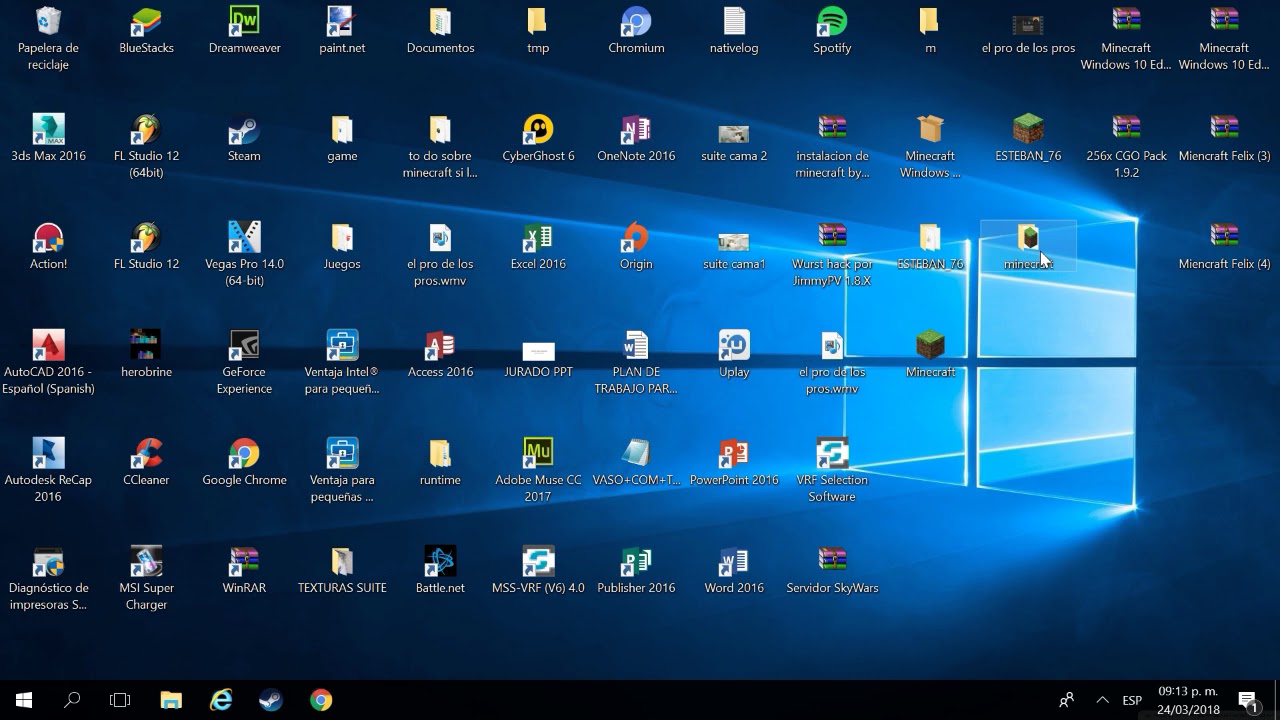Select the Steam desktop shortcut
The width and height of the screenshot is (1280, 720).
point(244,138)
